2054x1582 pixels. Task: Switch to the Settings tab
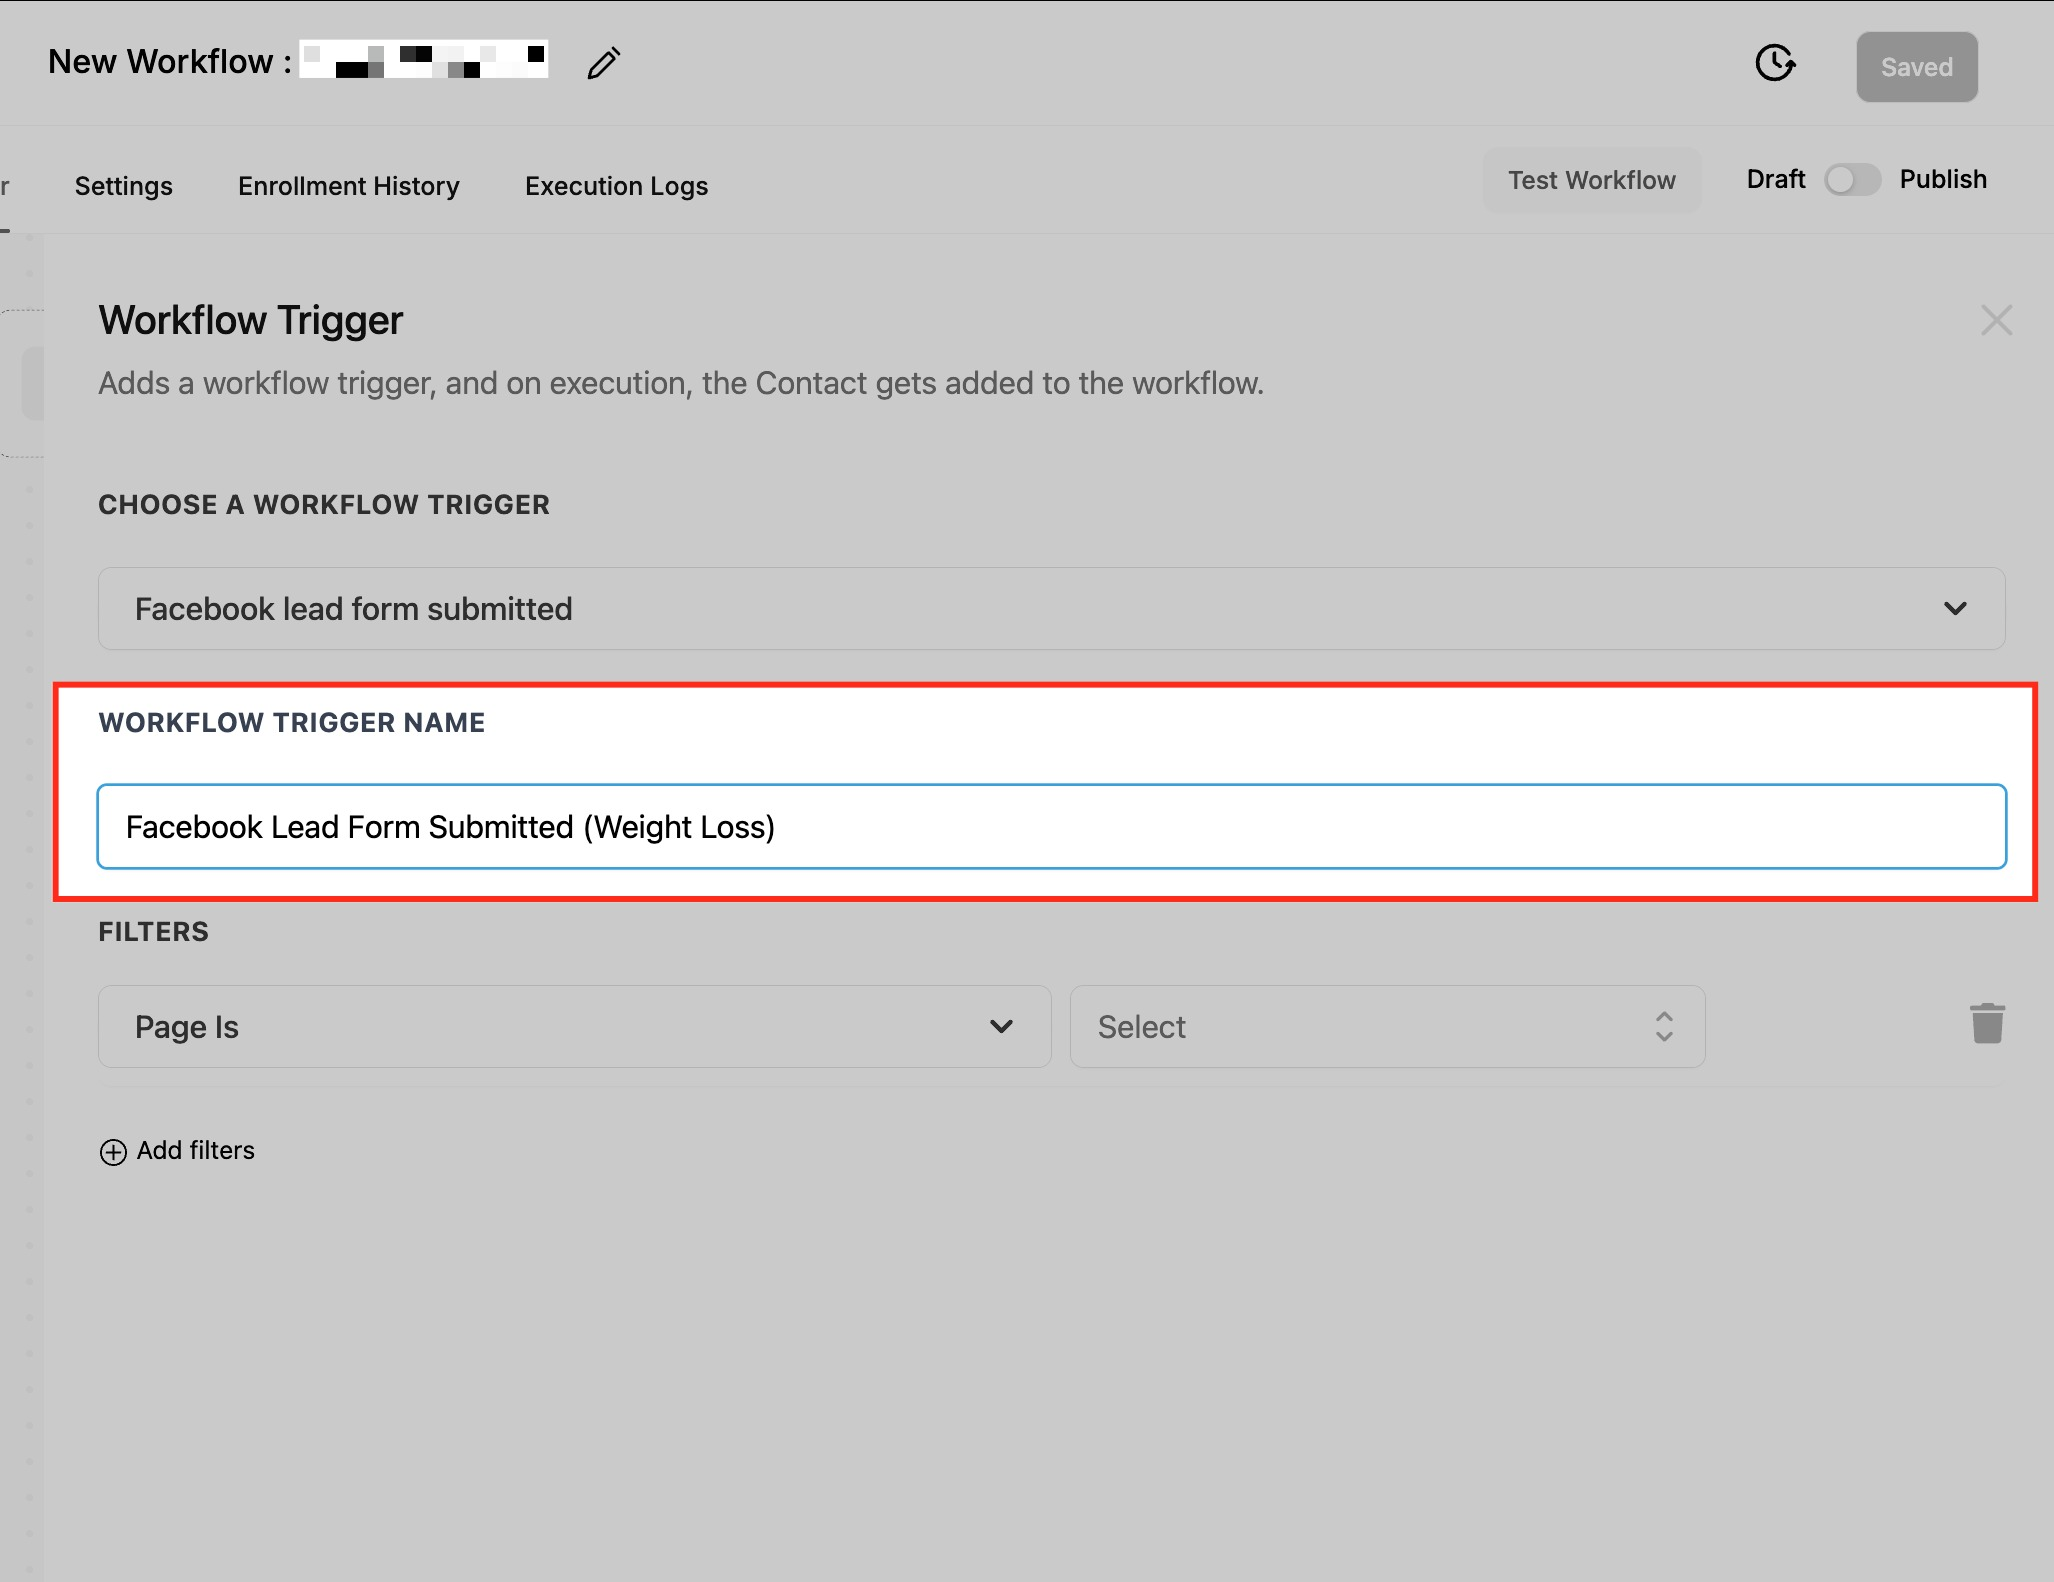(x=124, y=186)
